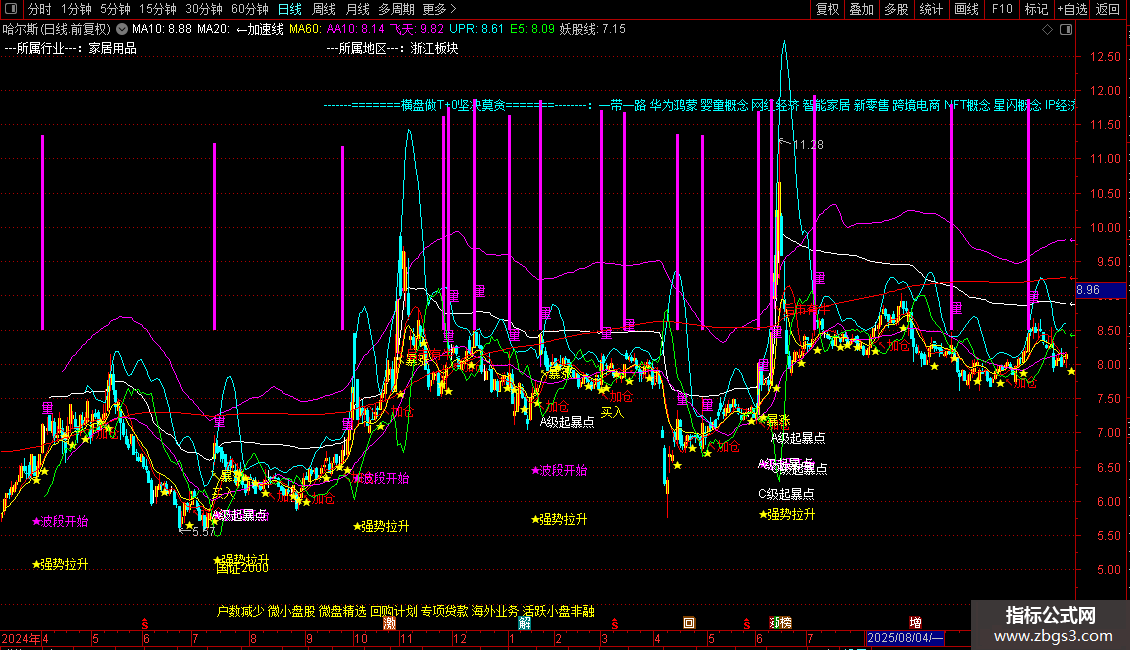Click the 浙江板块 region label

pos(435,48)
